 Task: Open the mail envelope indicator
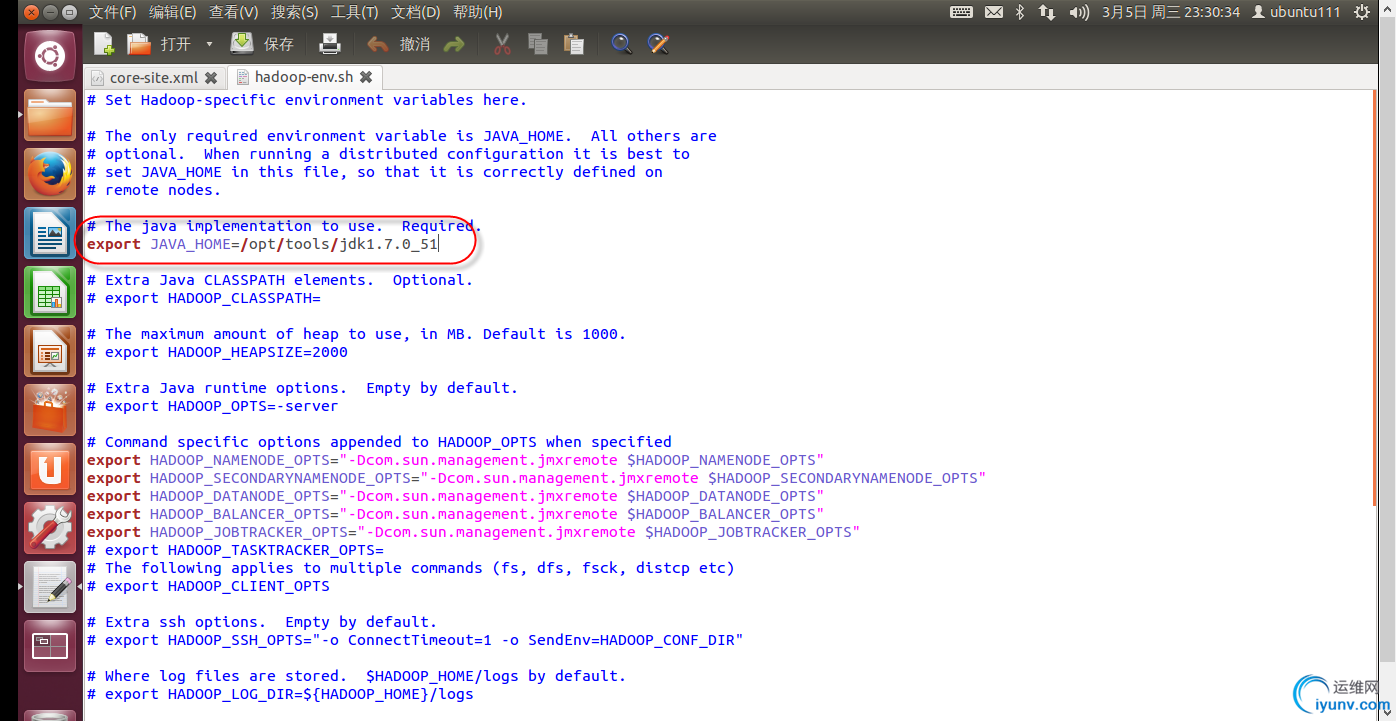[993, 12]
